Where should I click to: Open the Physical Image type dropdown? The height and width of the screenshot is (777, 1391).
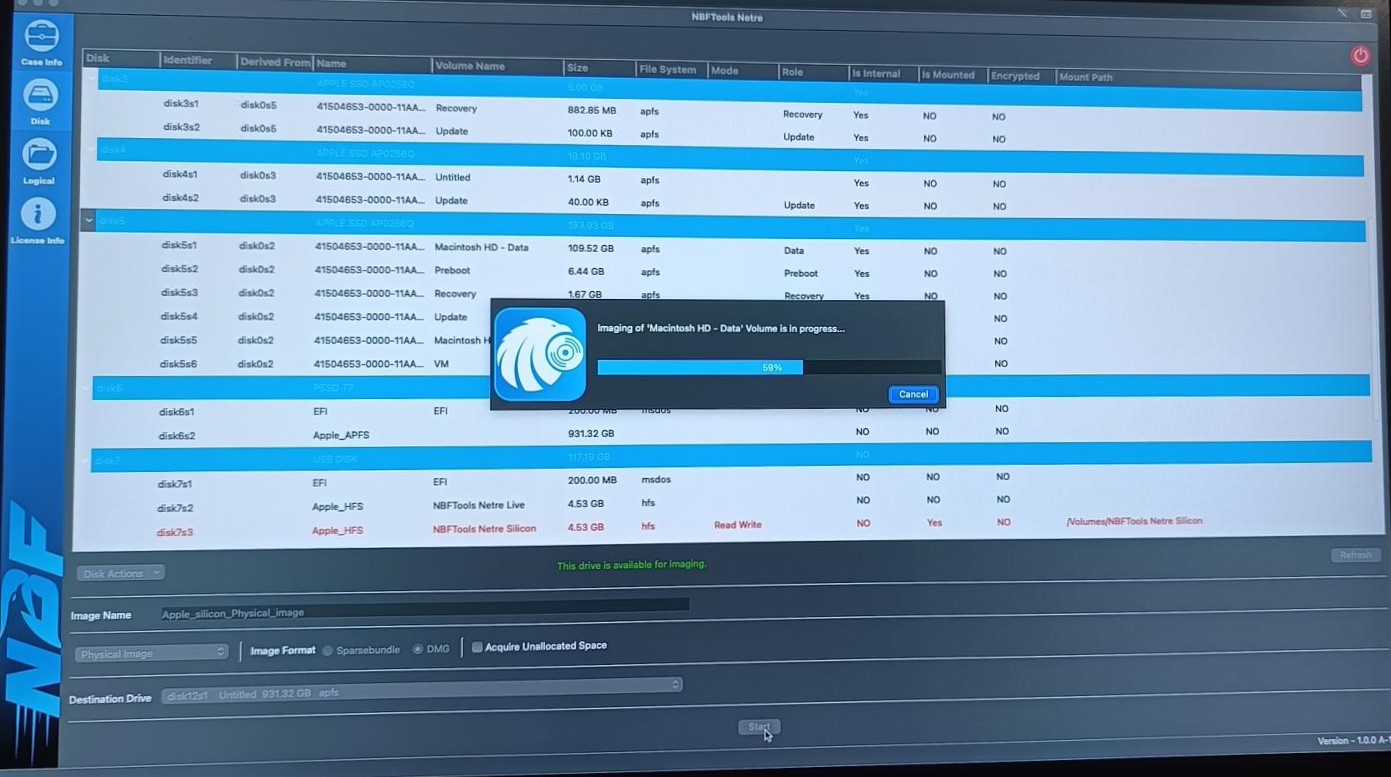153,653
